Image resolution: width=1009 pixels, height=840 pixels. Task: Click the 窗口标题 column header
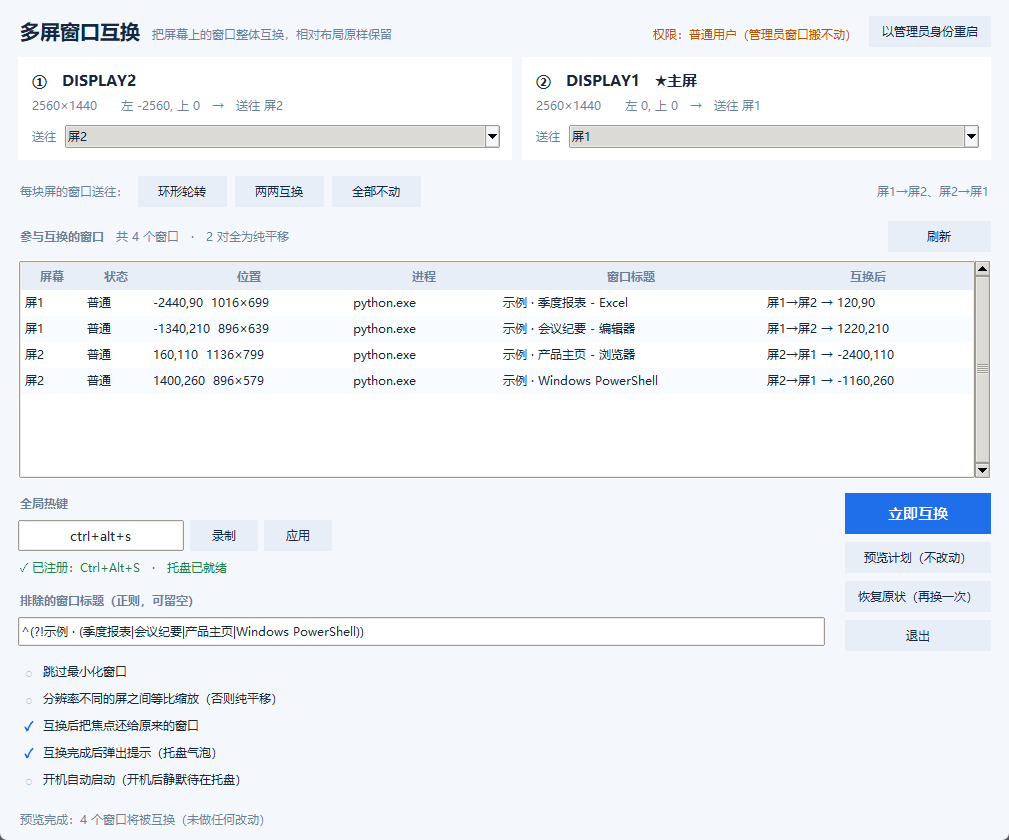[631, 277]
